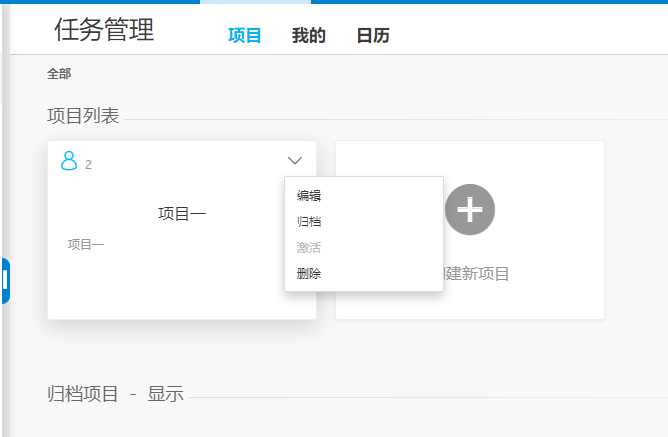
Task: Collapse the chevron menu on 项目一 card
Action: [x=295, y=160]
